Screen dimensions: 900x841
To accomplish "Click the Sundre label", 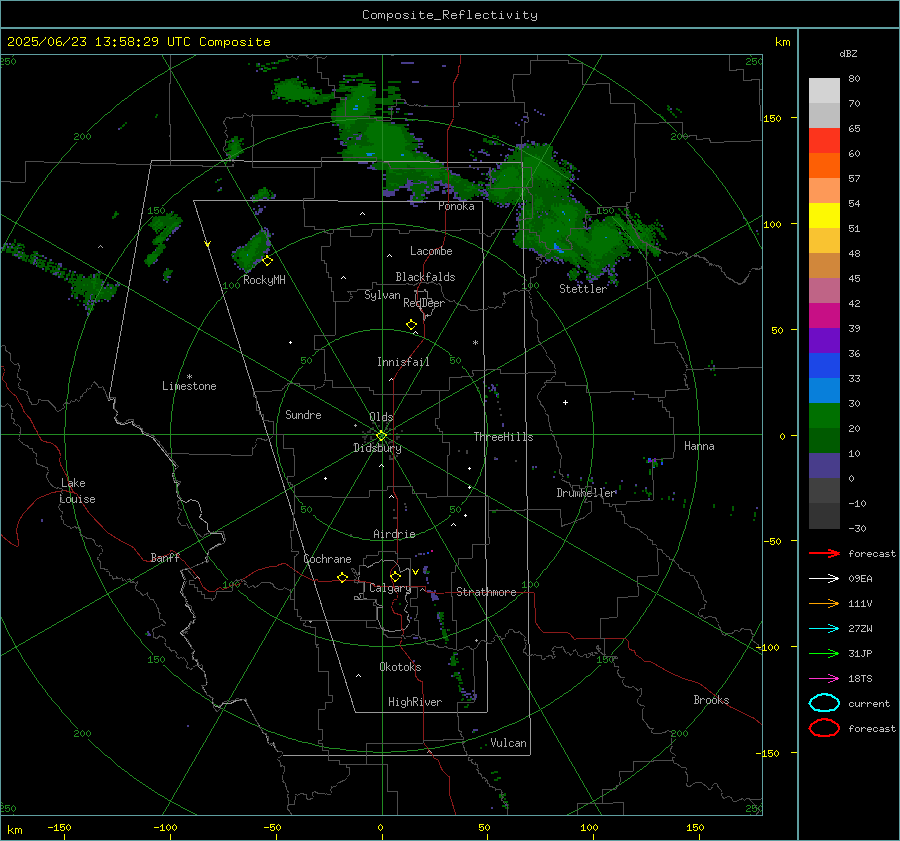I will (303, 414).
